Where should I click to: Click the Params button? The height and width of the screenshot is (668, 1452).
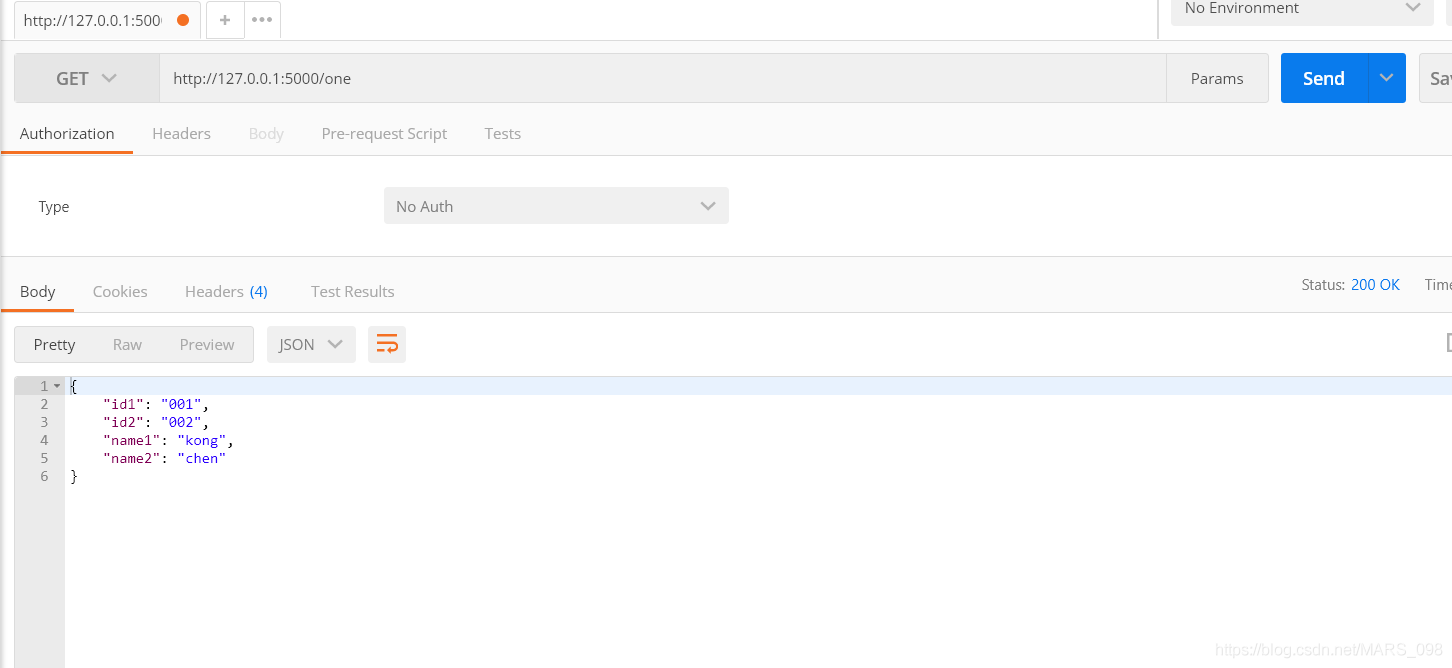[x=1217, y=78]
